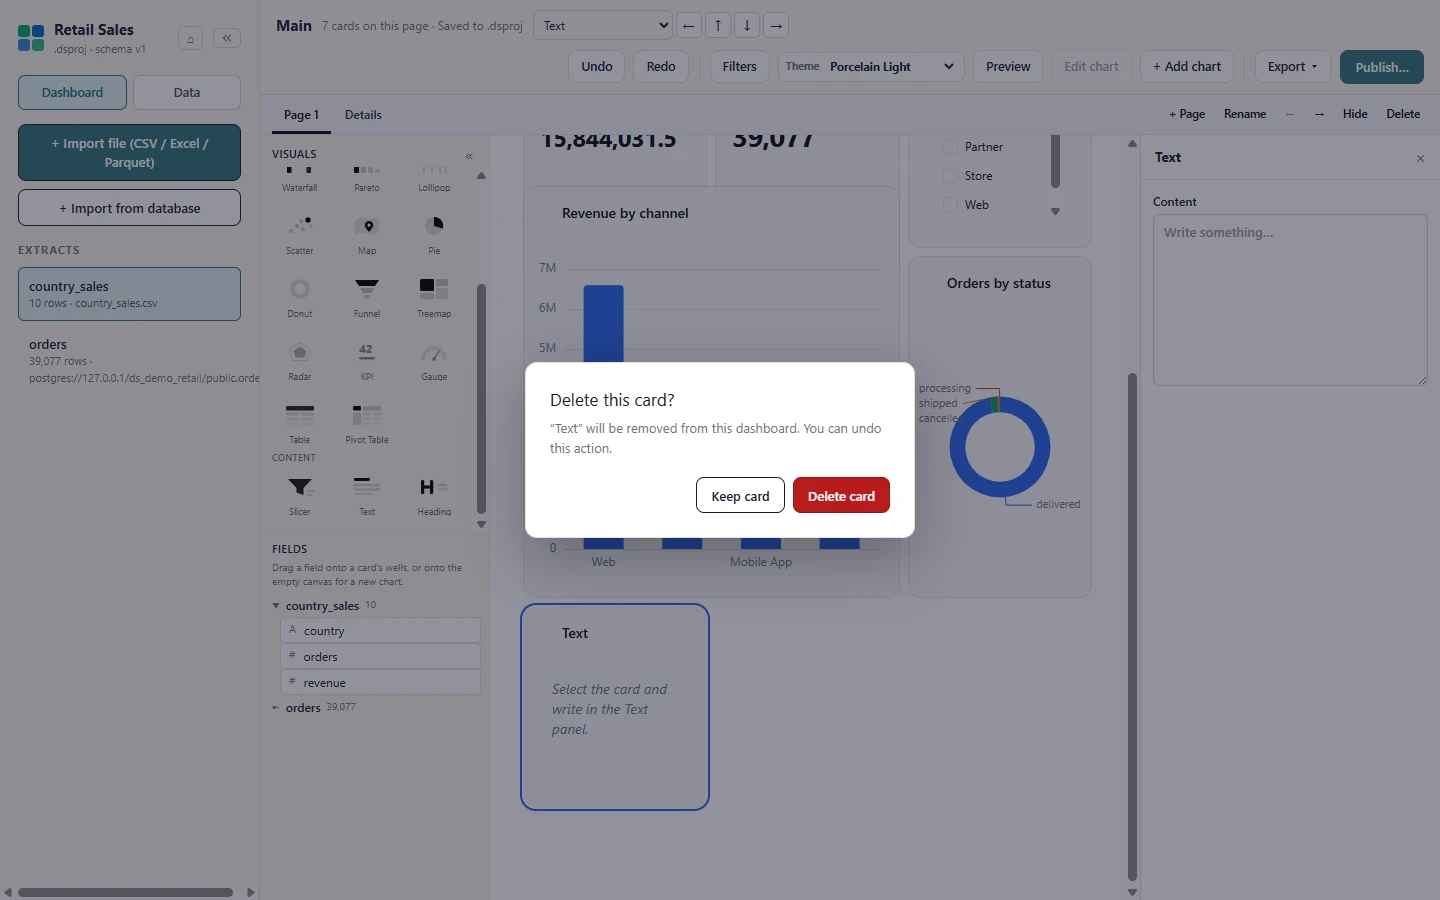The height and width of the screenshot is (900, 1440).
Task: Pick the Treemap visual
Action: point(434,297)
